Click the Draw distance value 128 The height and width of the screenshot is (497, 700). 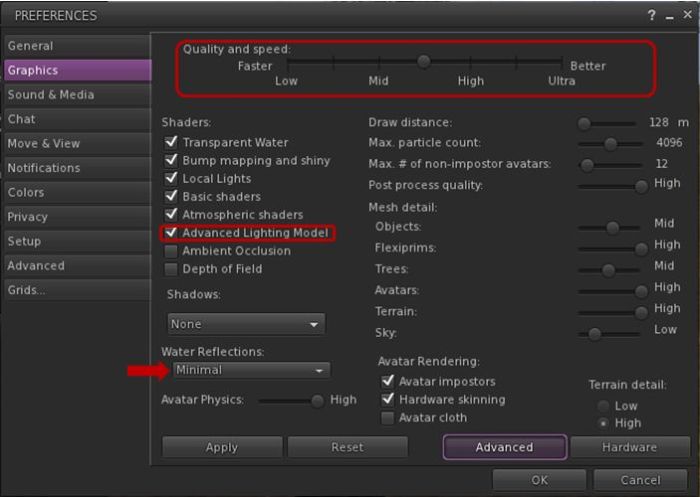[659, 122]
